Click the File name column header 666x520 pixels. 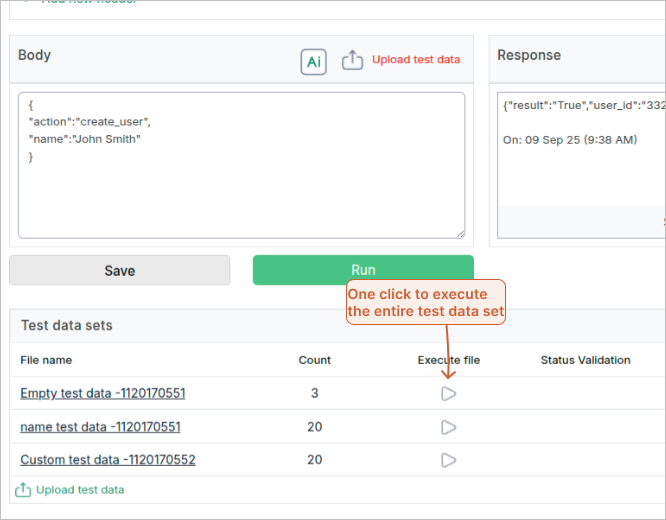[x=46, y=360]
